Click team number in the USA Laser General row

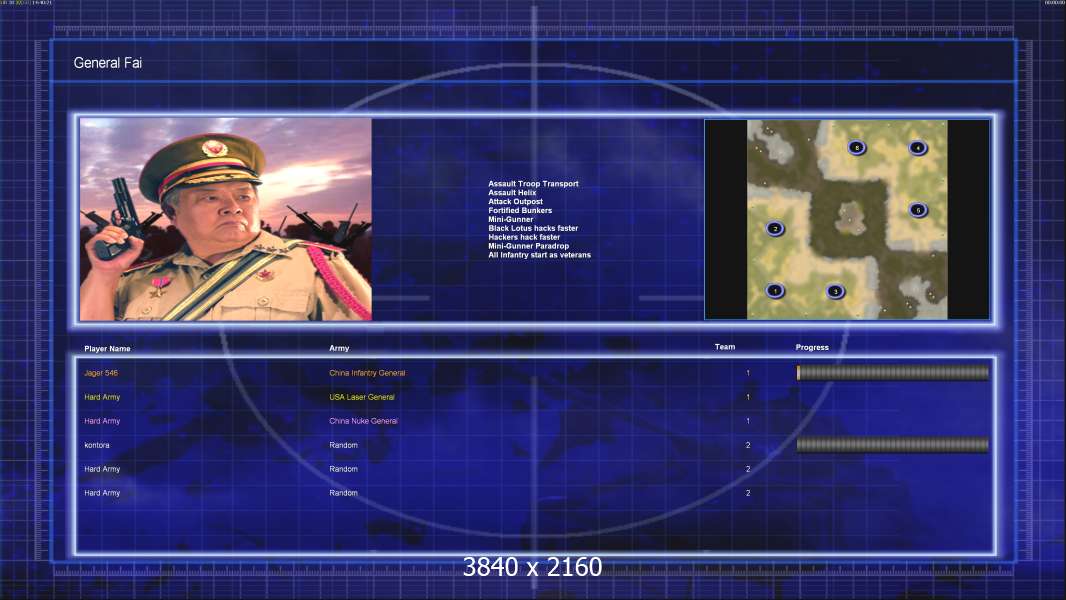pyautogui.click(x=748, y=397)
